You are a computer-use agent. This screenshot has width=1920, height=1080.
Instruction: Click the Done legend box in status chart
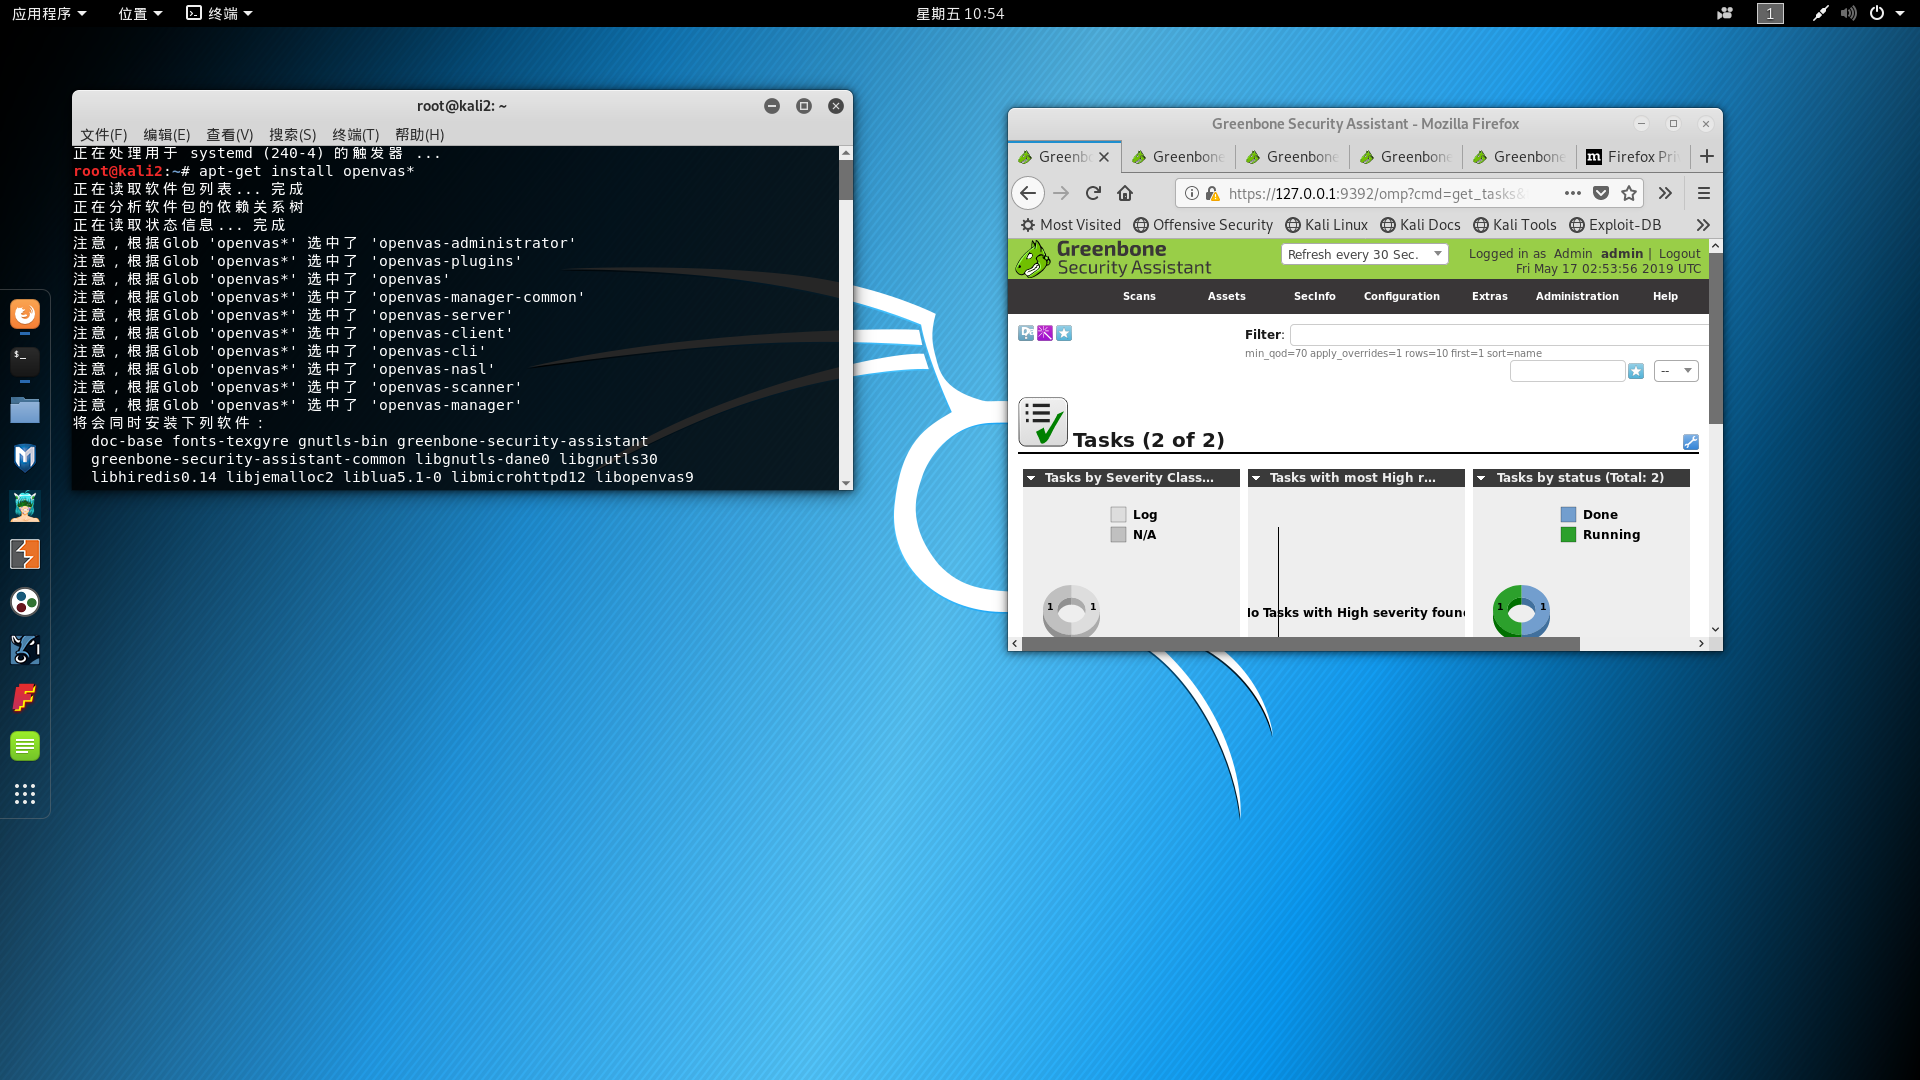tap(1567, 514)
